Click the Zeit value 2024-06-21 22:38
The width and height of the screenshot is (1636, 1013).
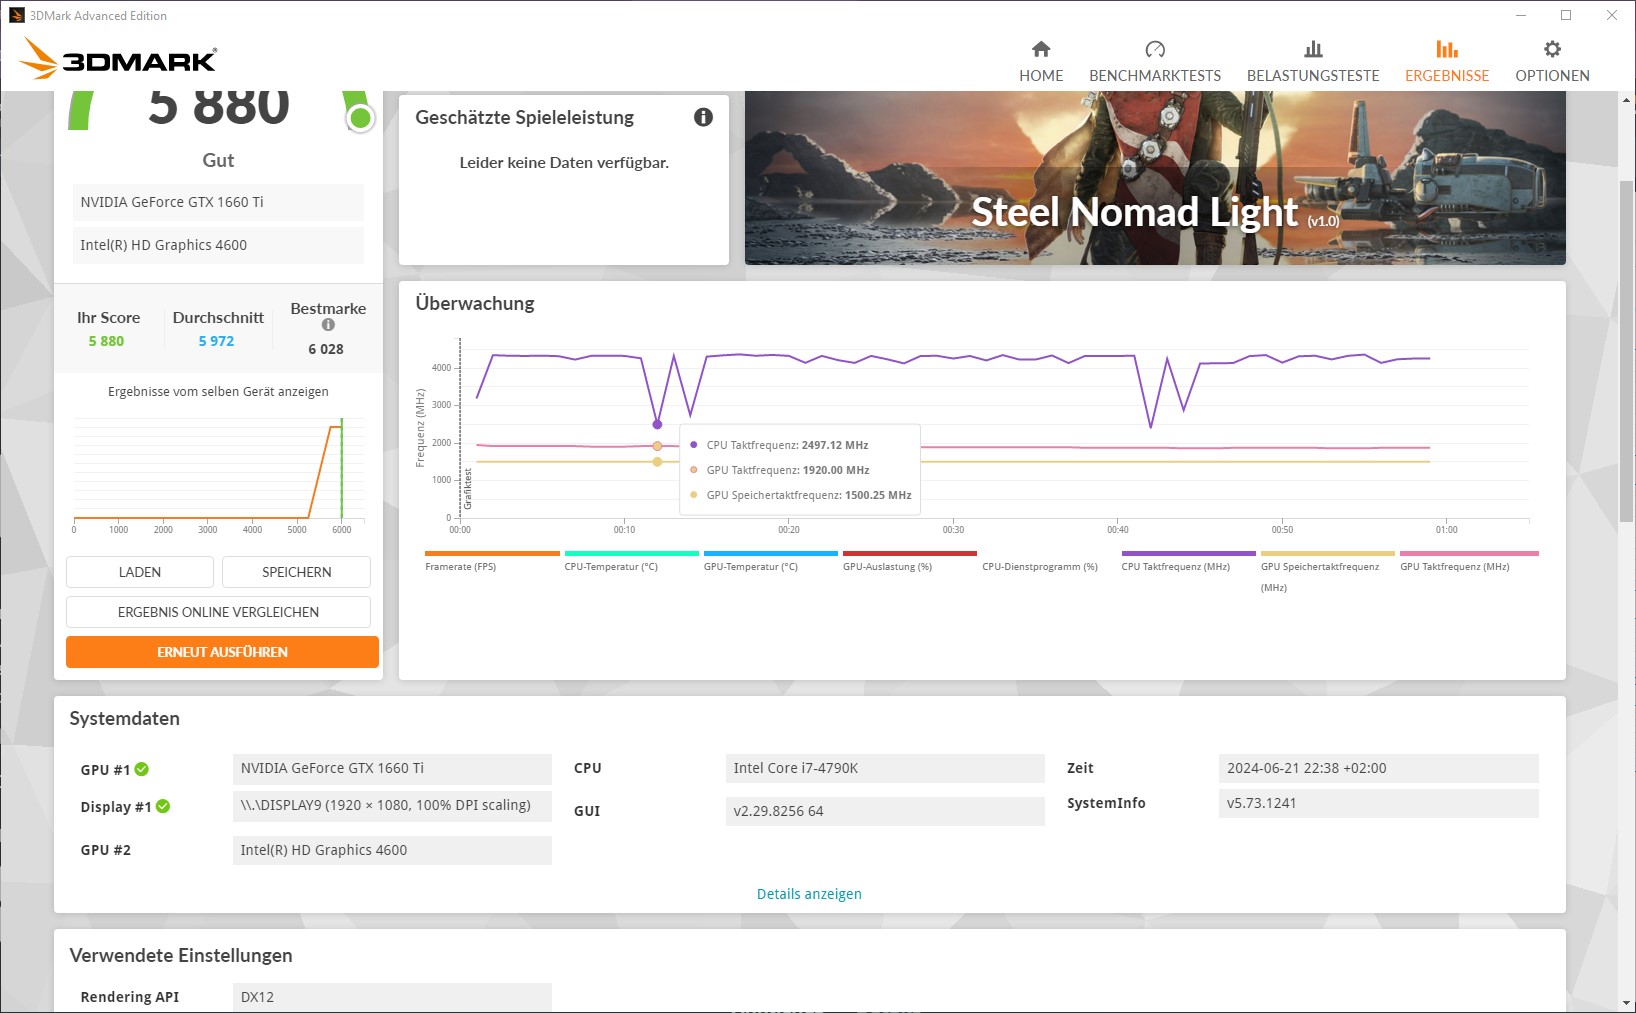tap(1379, 768)
